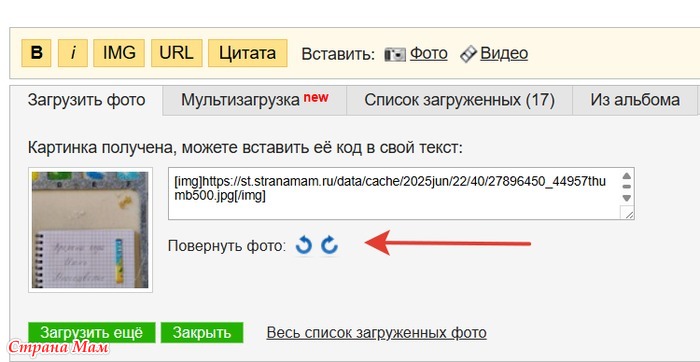Insert a quote with Цитата button

(247, 53)
